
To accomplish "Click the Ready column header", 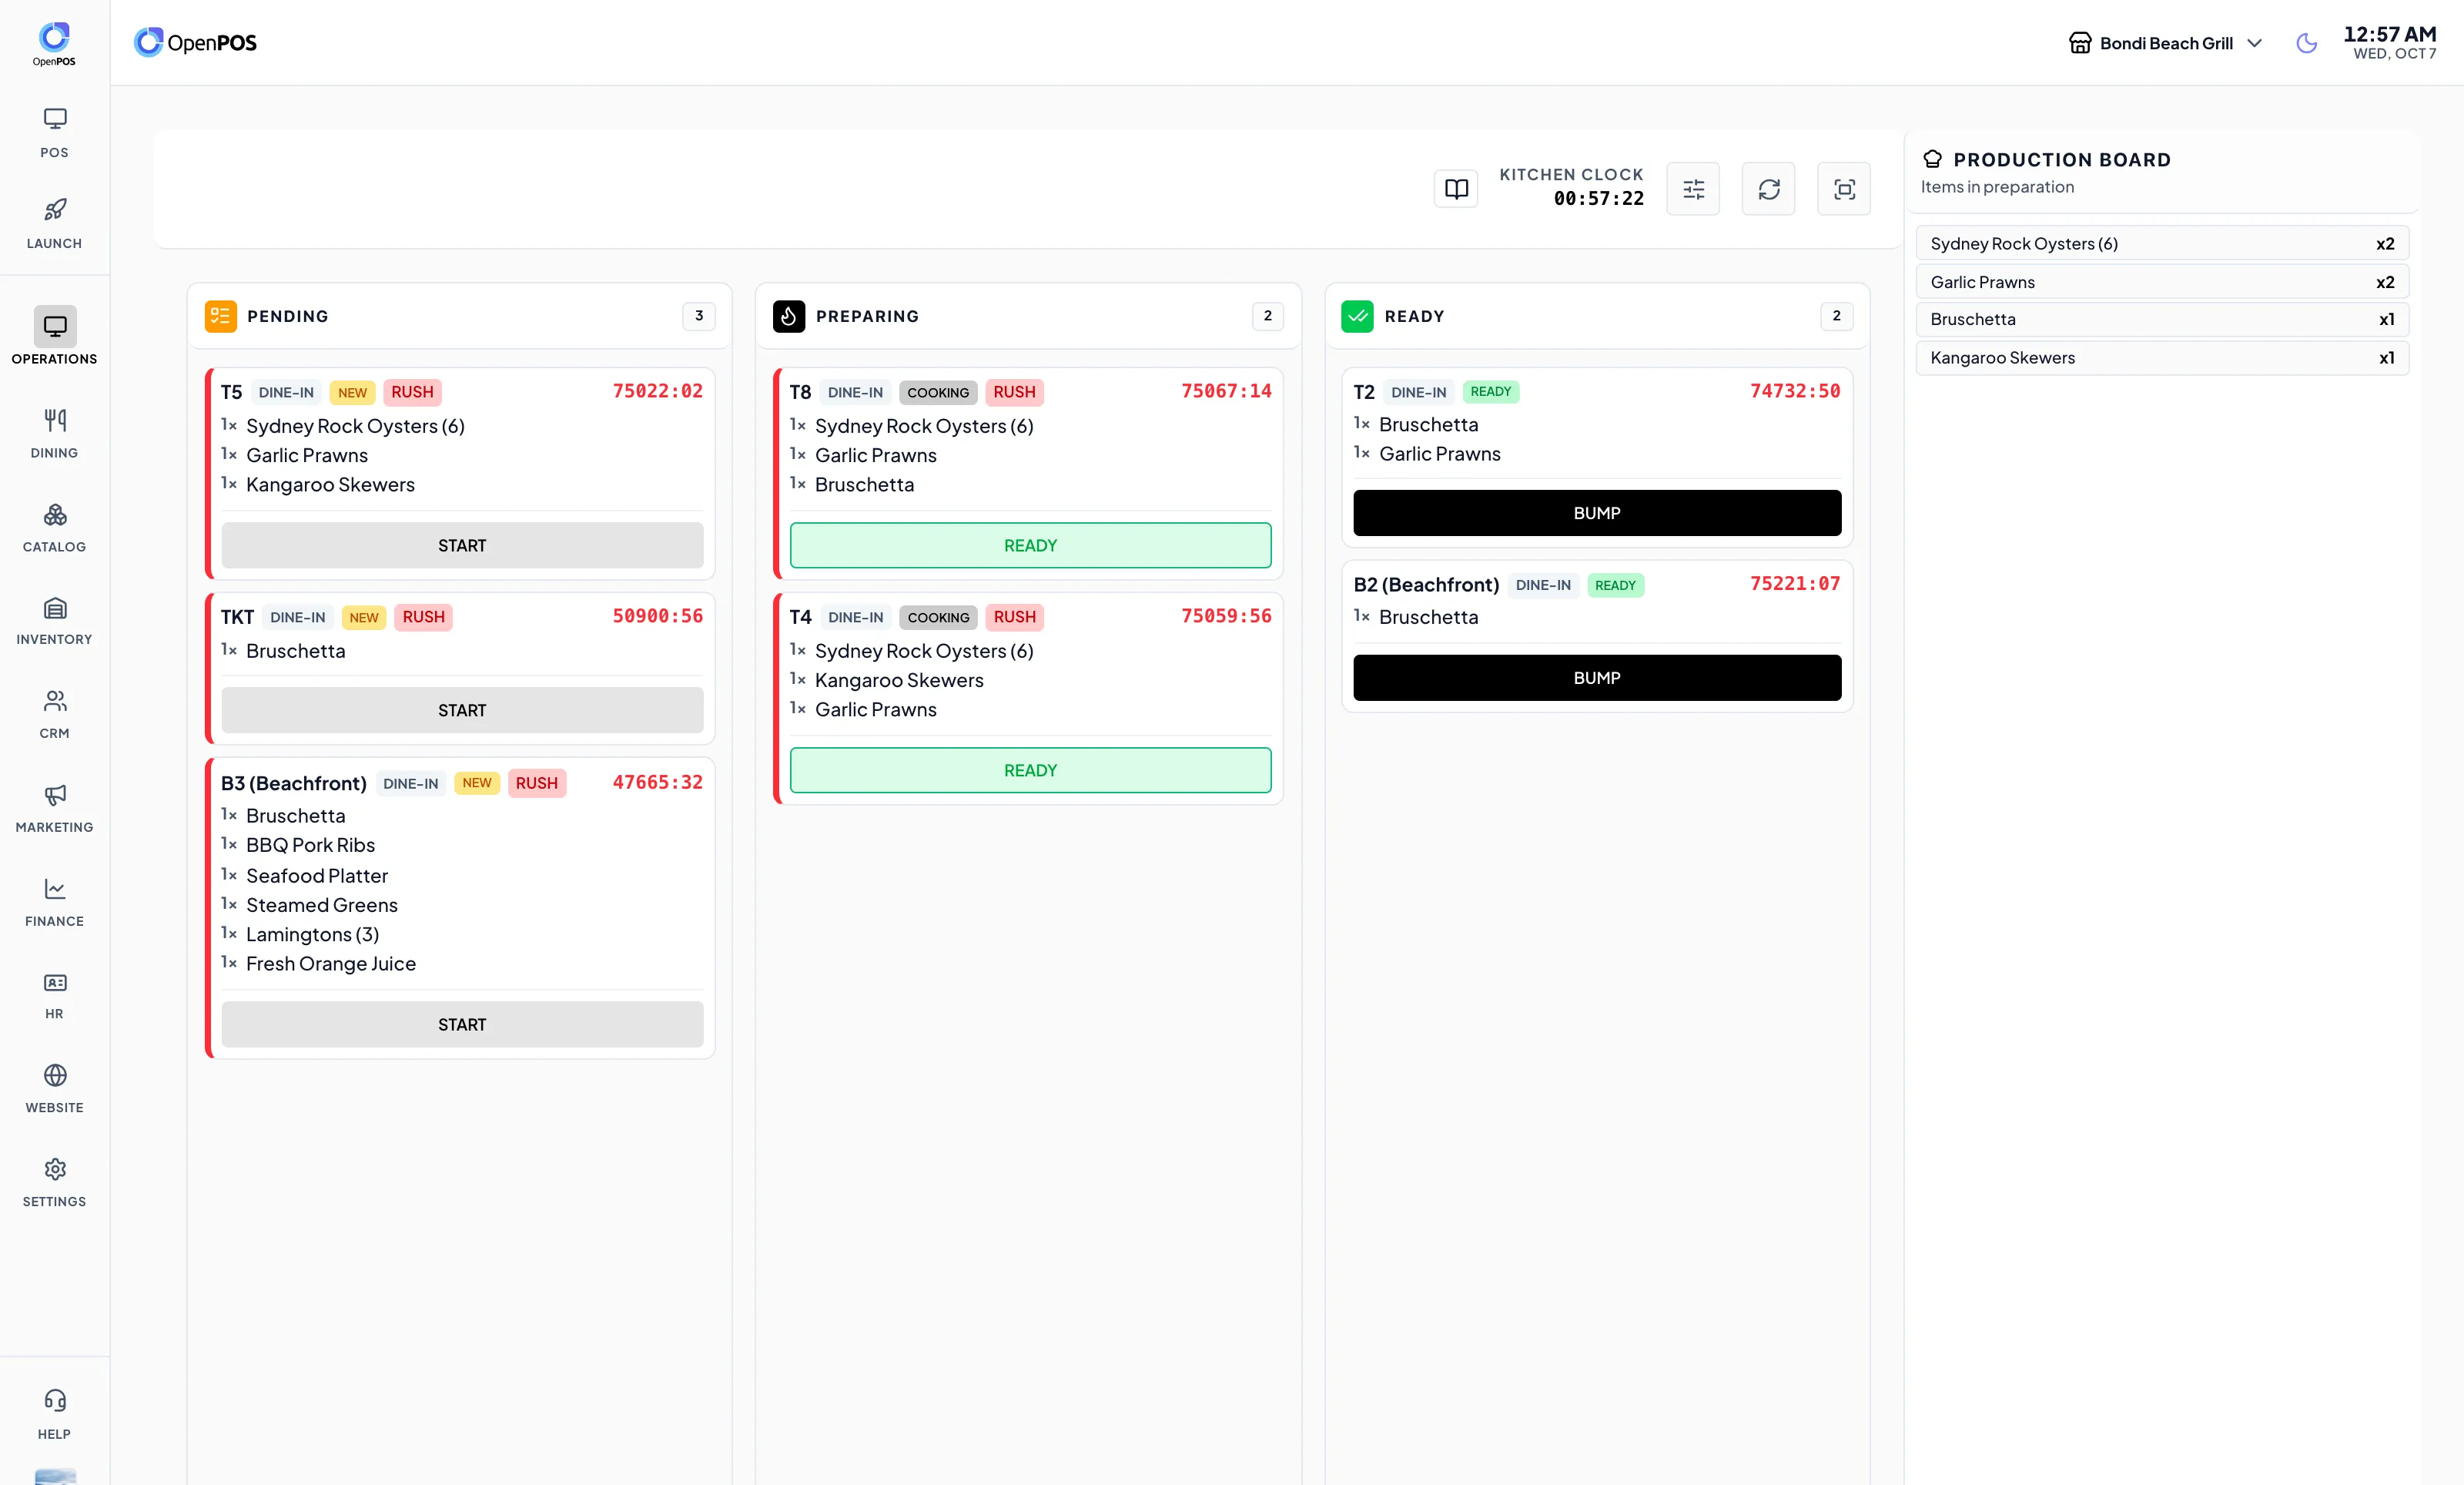I will click(1597, 316).
